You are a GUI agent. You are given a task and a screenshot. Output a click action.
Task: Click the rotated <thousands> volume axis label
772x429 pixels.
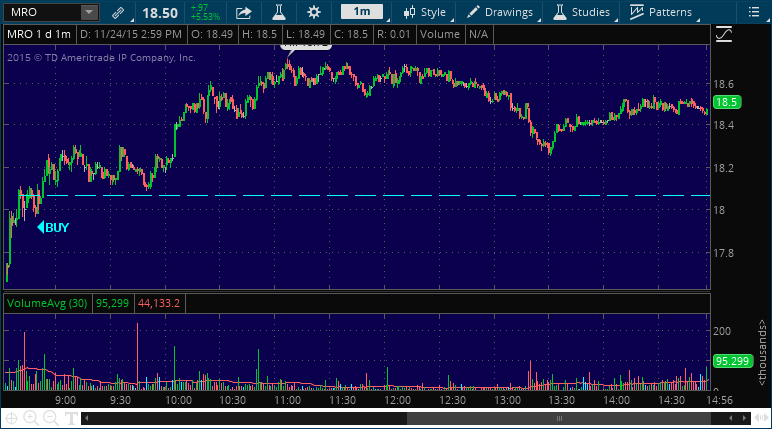(762, 352)
